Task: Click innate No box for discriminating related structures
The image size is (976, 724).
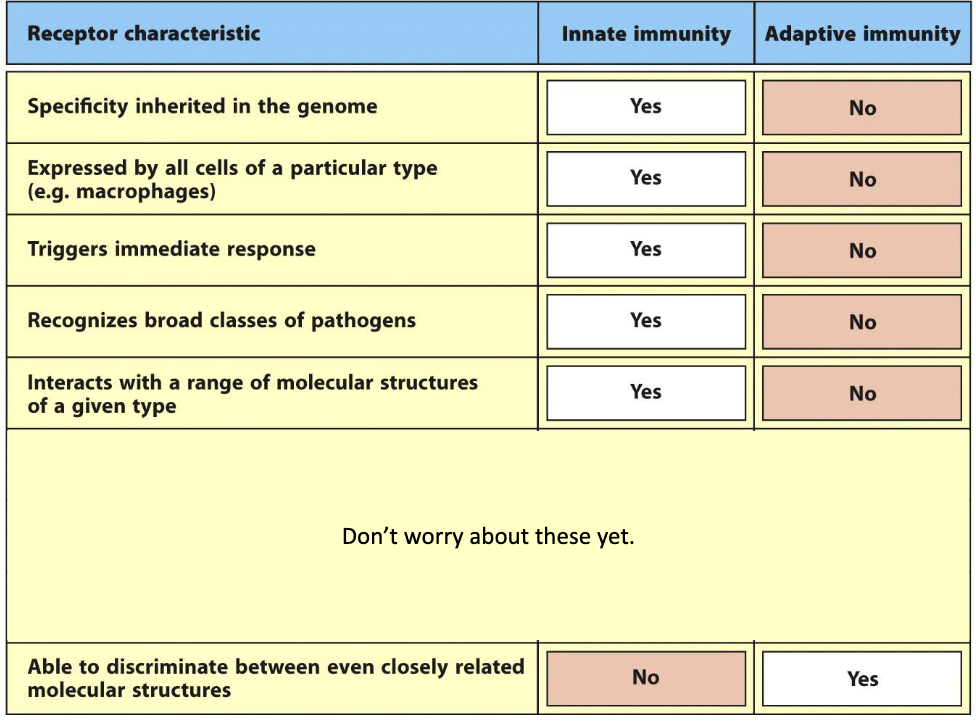Action: click(x=646, y=678)
